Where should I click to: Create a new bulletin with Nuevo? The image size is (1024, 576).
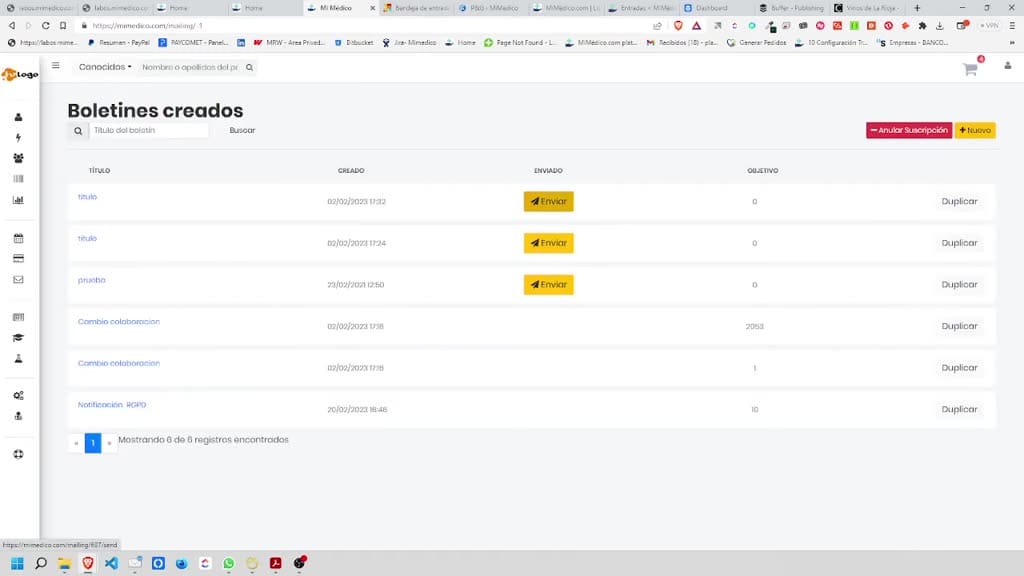click(x=975, y=130)
